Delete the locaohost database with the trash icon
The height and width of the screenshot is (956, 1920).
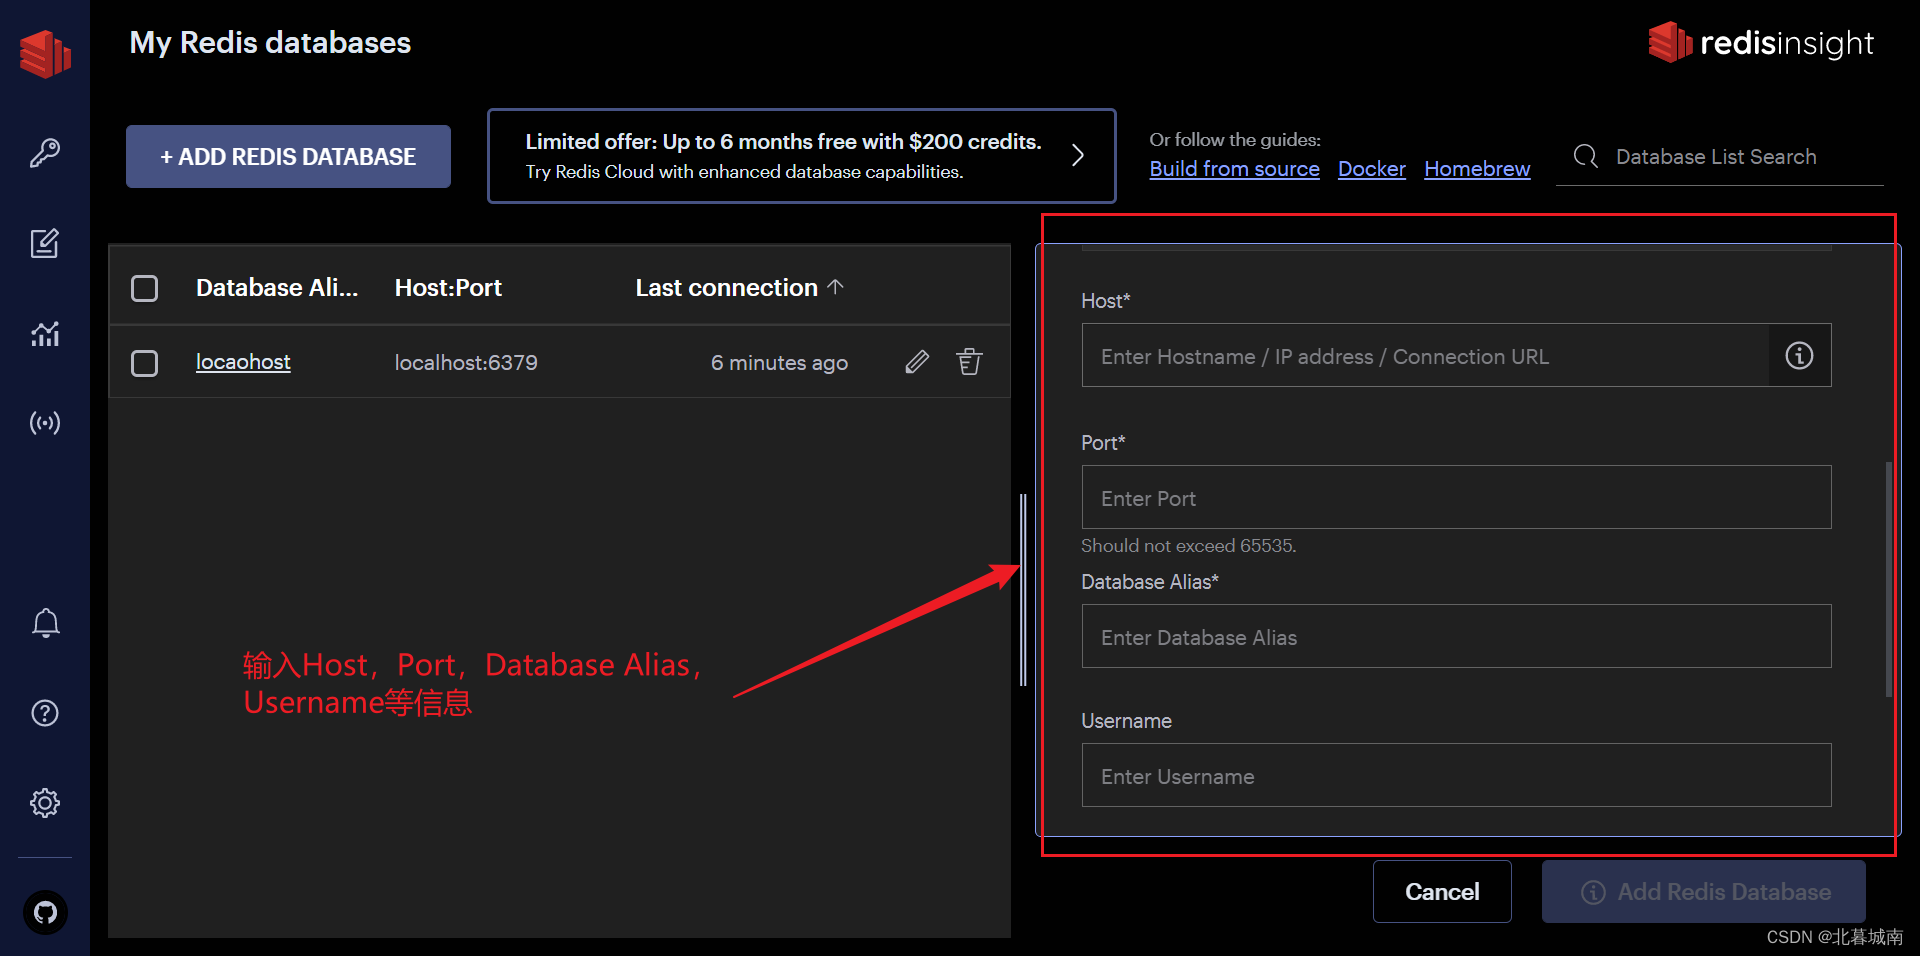[969, 362]
